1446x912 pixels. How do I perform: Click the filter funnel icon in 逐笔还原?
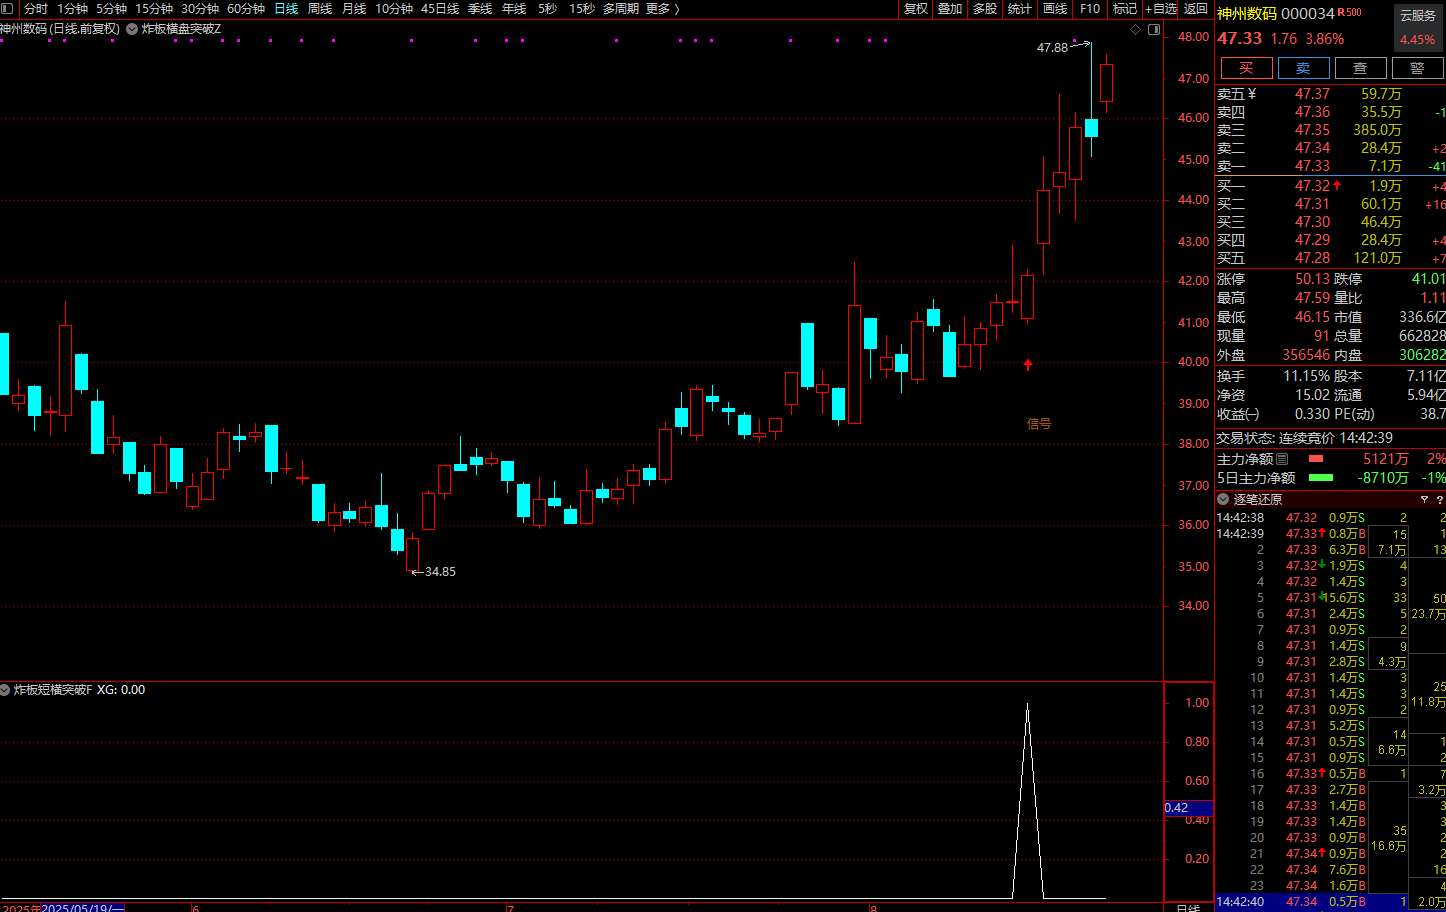pos(1424,499)
